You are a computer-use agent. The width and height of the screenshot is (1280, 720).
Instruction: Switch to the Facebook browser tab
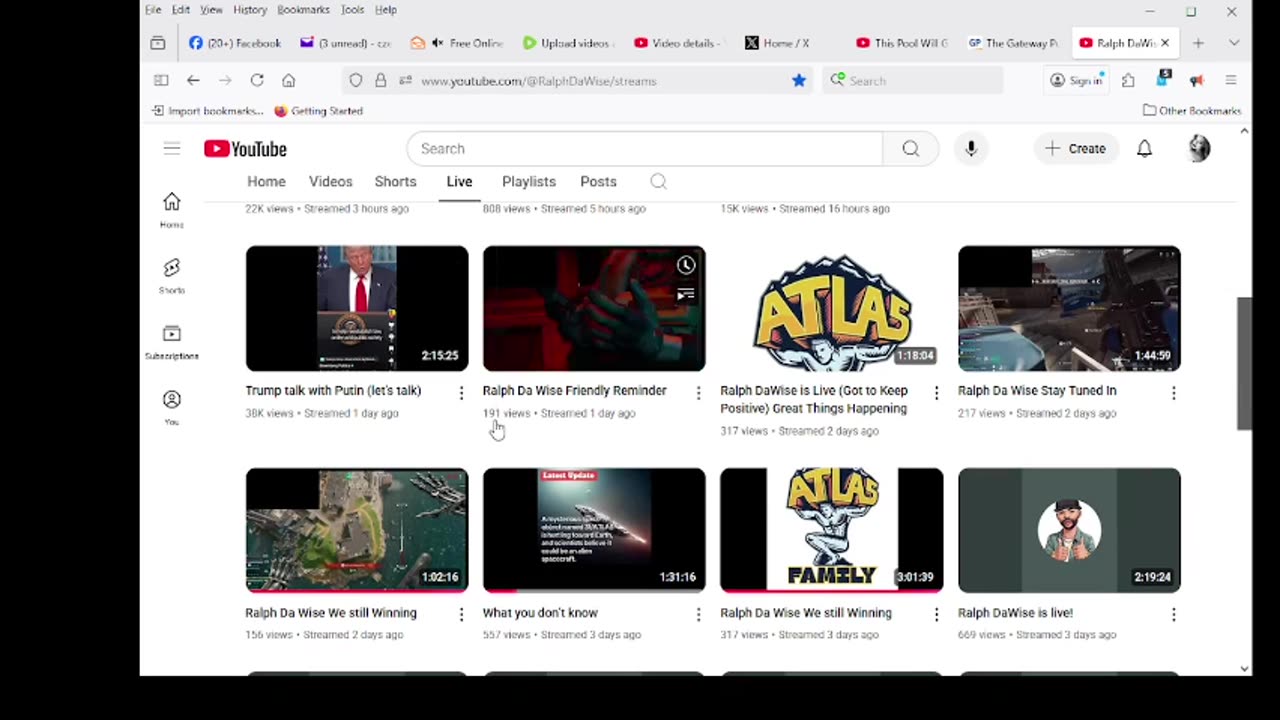[235, 43]
